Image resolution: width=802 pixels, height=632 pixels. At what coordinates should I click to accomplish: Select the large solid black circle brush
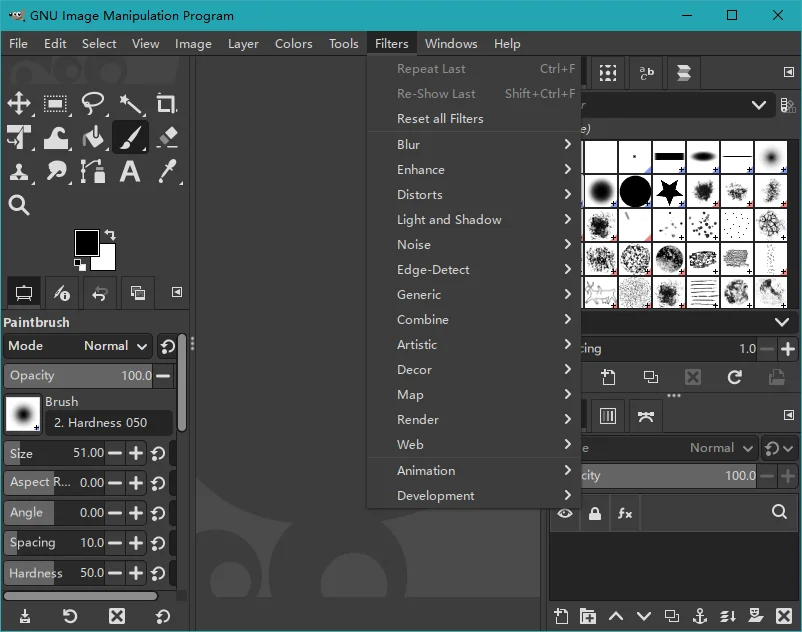(635, 191)
